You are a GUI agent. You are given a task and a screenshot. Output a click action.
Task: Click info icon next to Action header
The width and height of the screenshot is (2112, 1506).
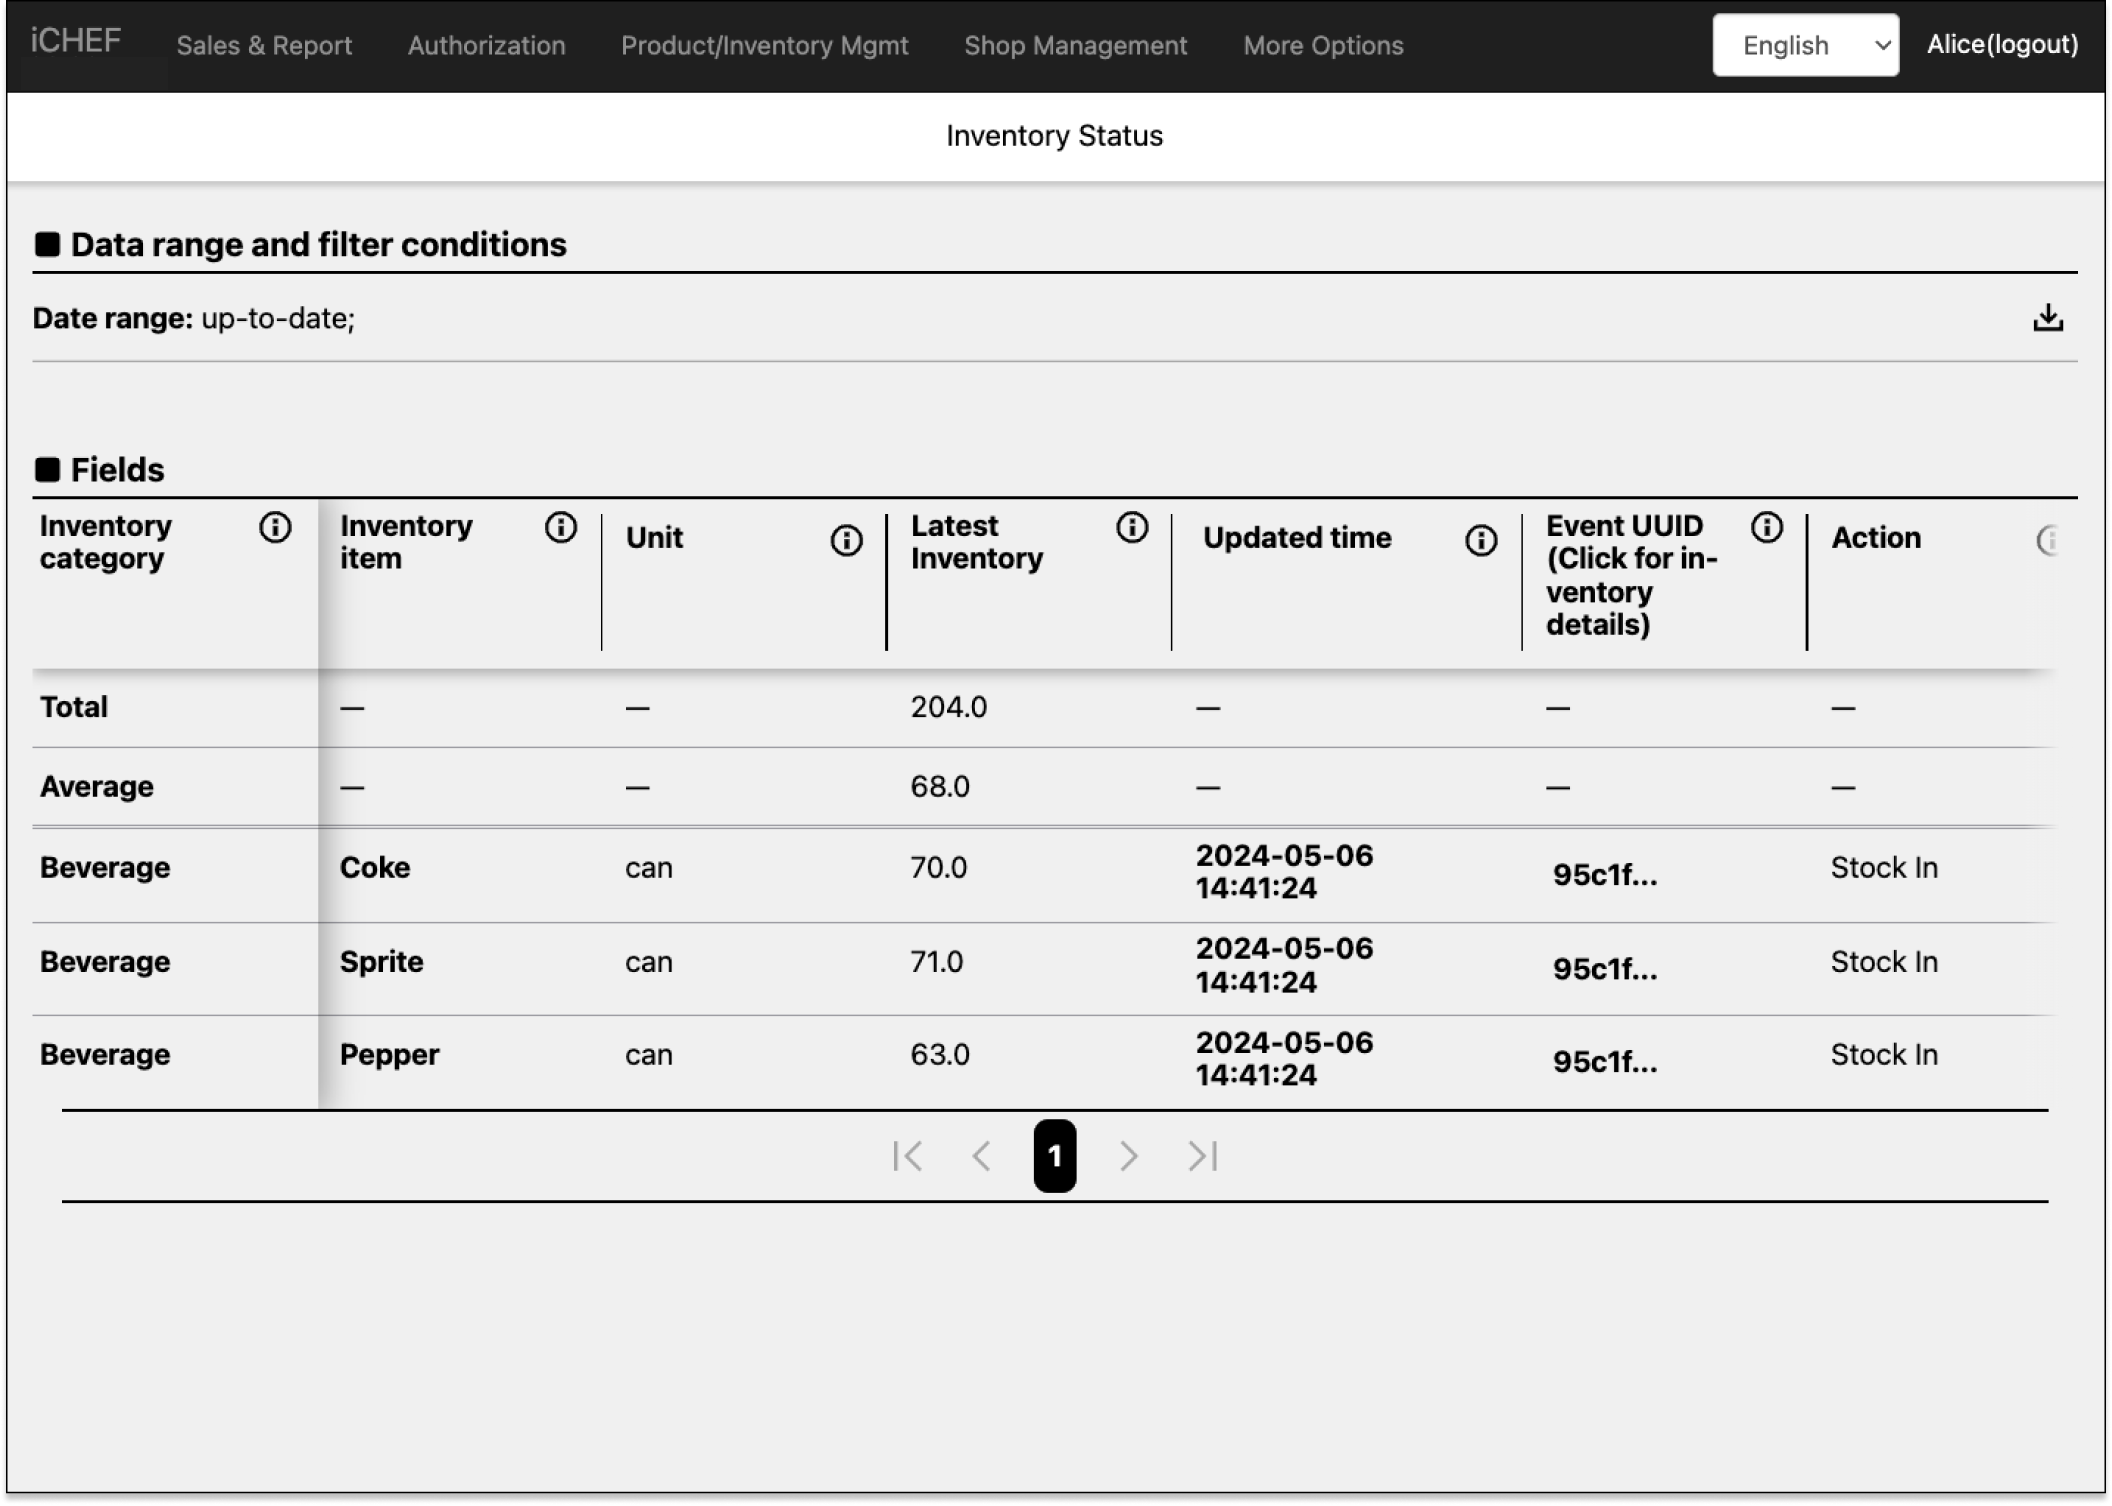click(2046, 540)
